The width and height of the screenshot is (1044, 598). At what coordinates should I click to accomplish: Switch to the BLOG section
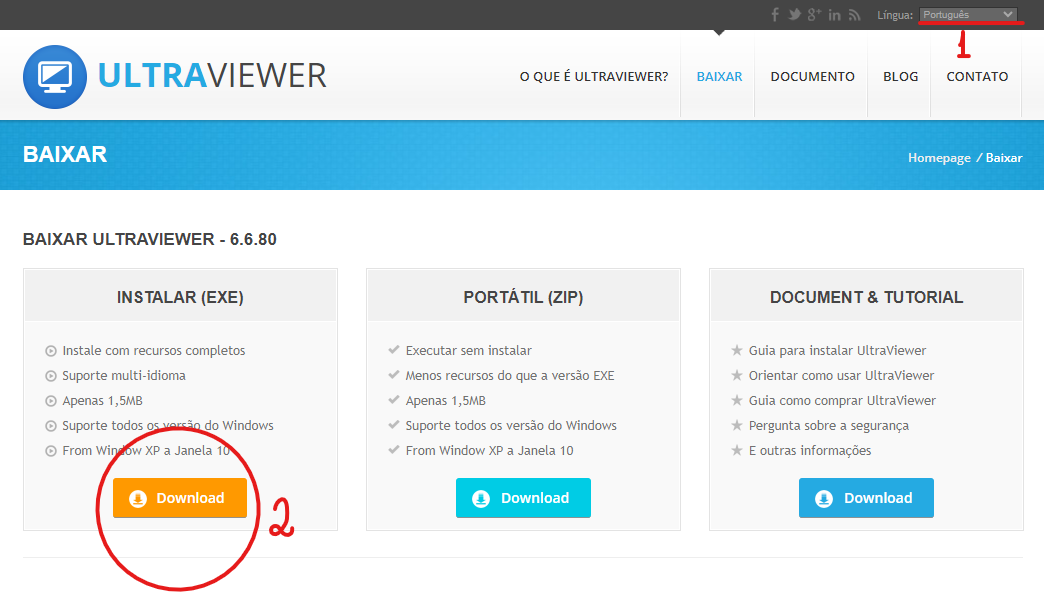900,76
